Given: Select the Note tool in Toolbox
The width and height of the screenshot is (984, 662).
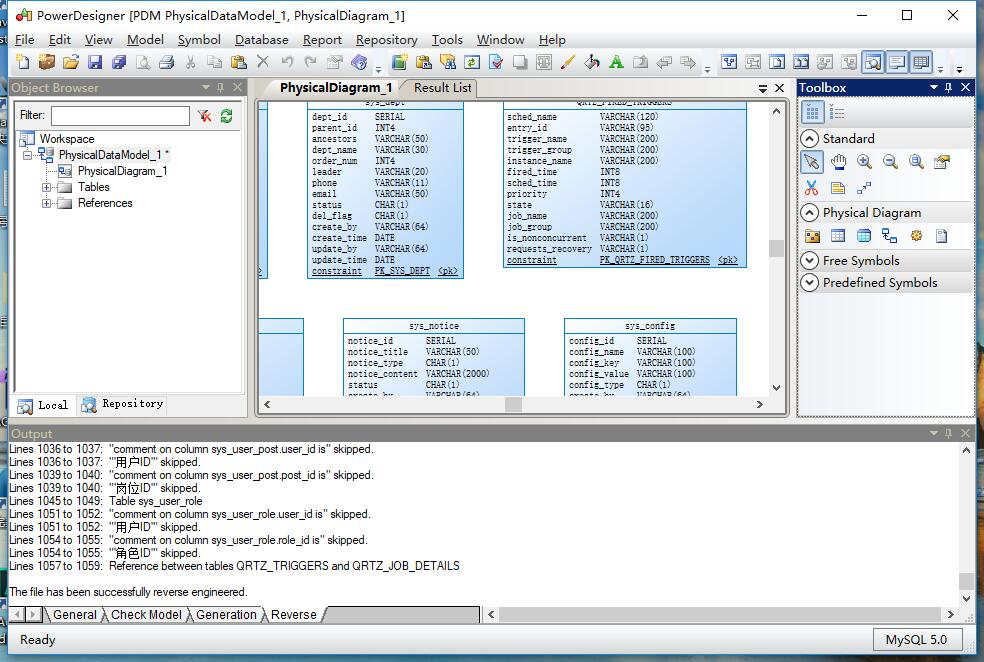Looking at the screenshot, I should tap(838, 188).
